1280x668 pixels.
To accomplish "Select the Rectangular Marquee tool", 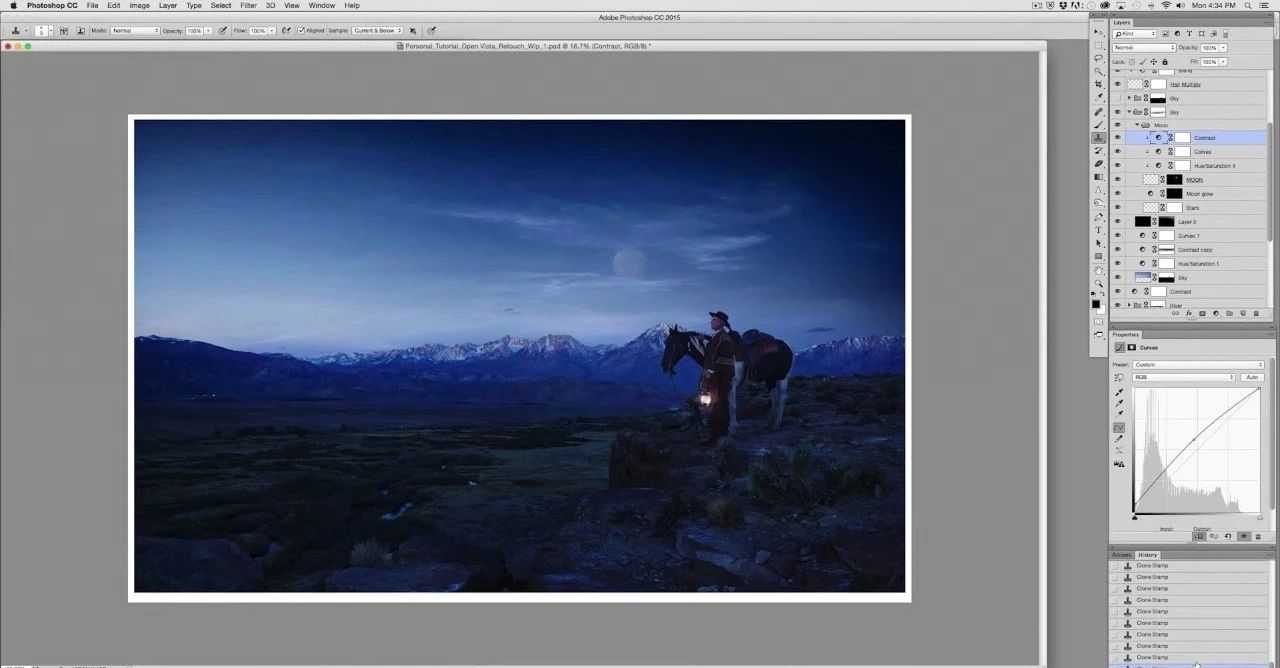I will click(x=1099, y=46).
